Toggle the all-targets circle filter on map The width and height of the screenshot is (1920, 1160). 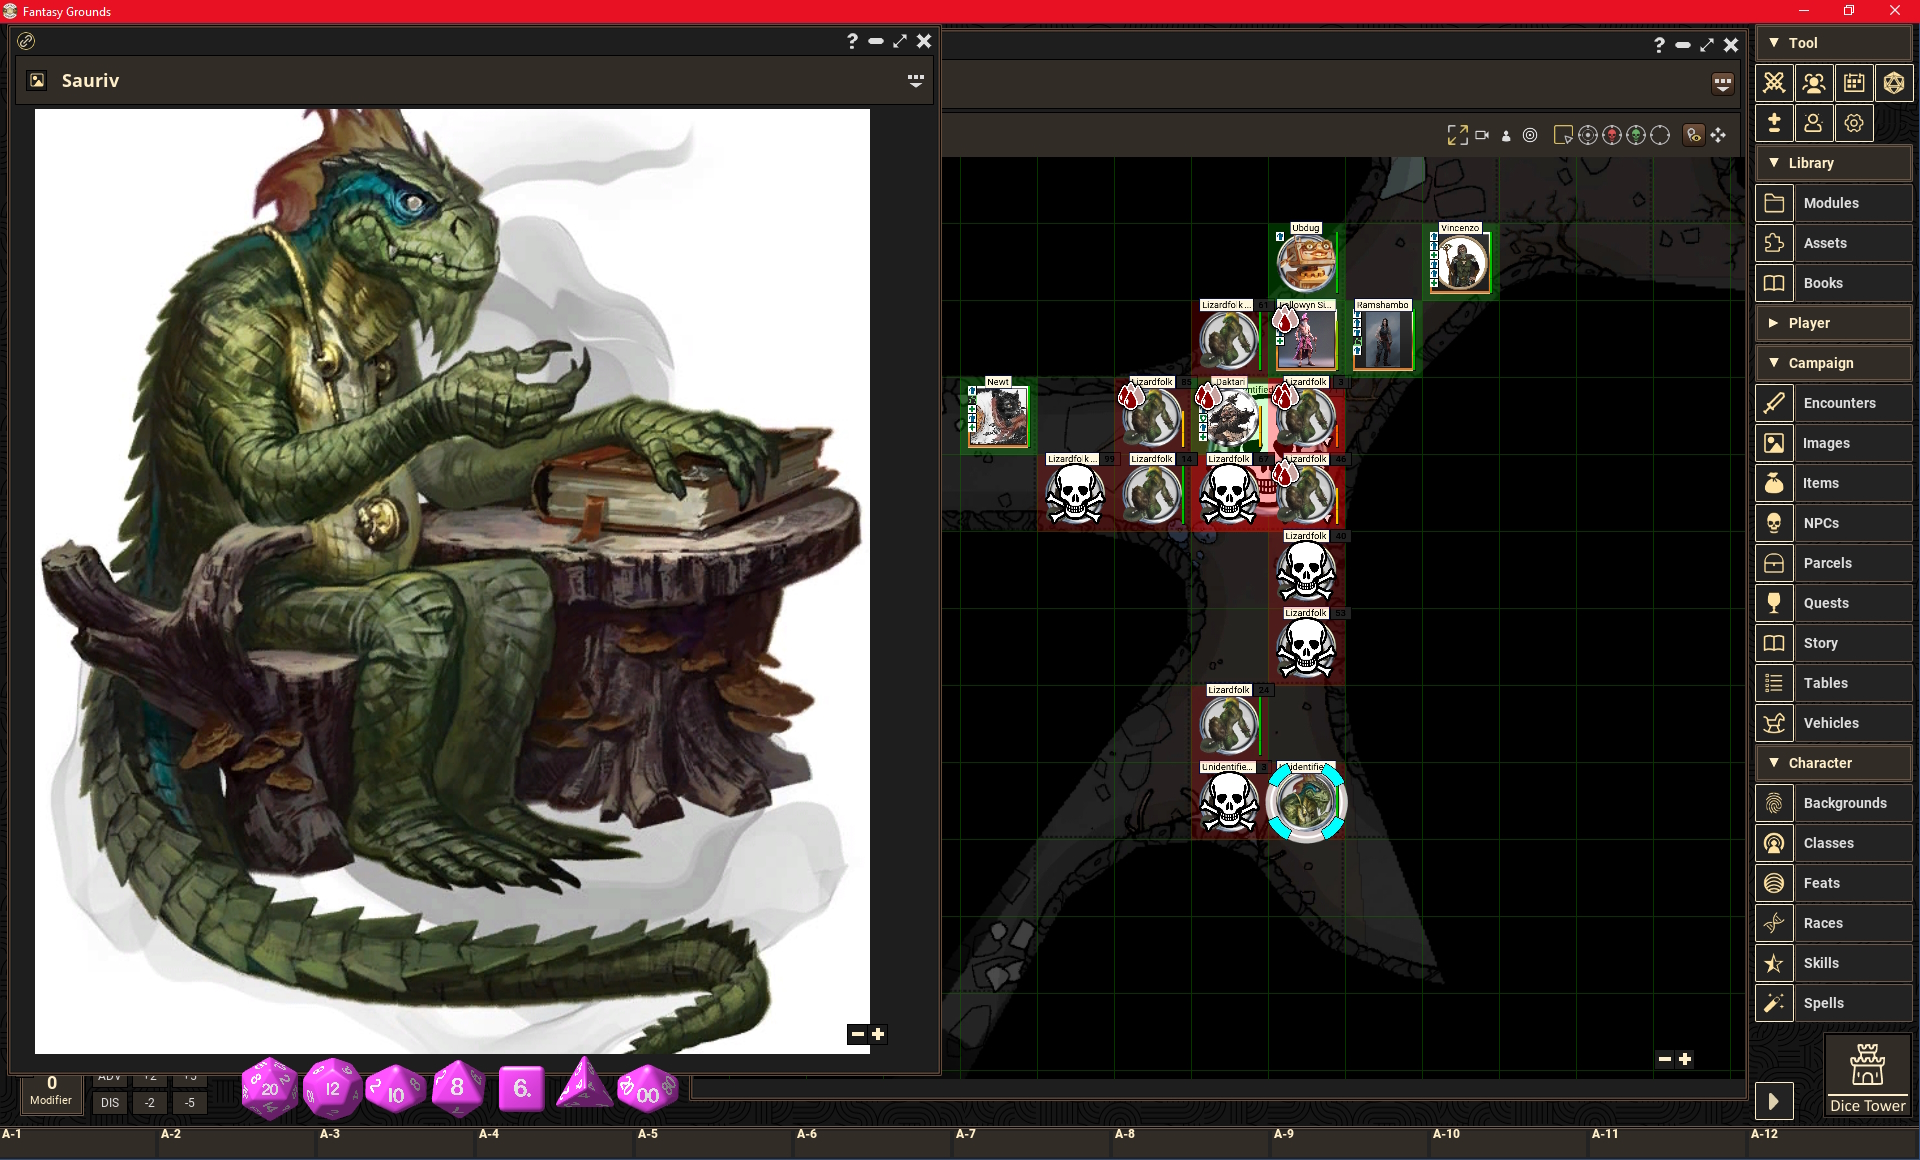(x=1588, y=135)
